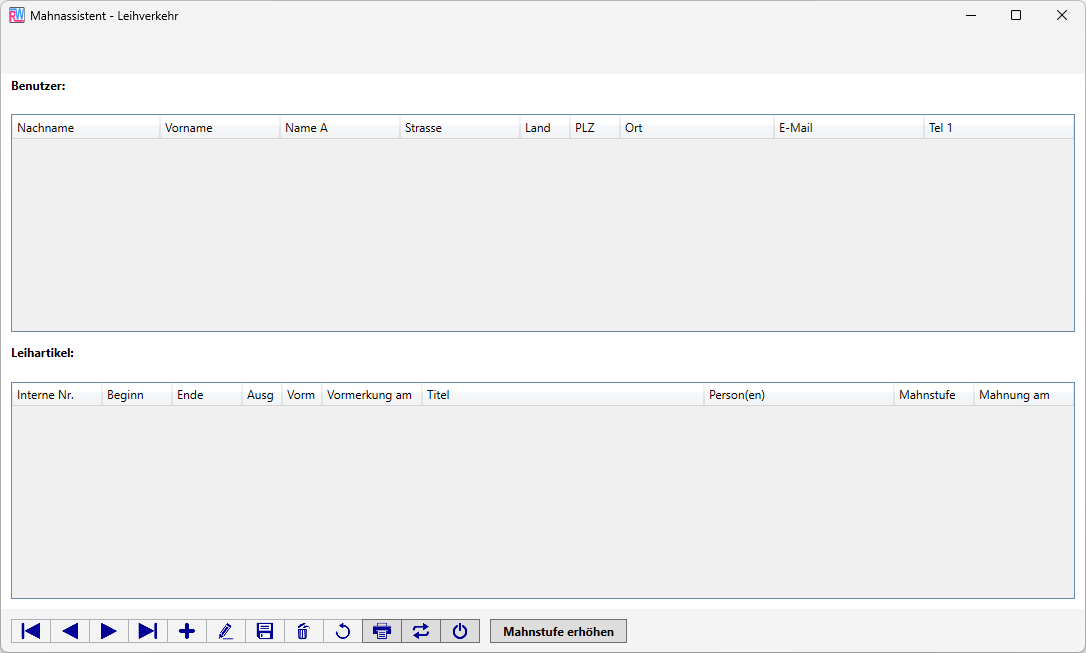Click the E-Mail column header

coord(849,127)
